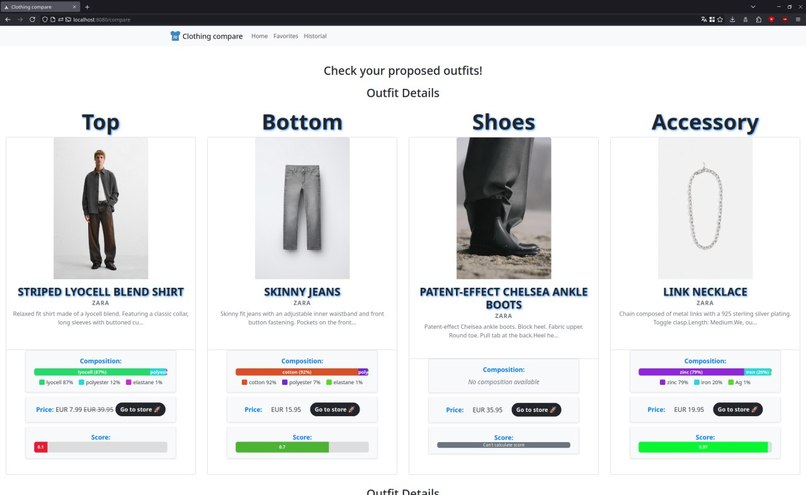This screenshot has height=495, width=806.
Task: Click the LINK NECKLACE title
Action: (x=705, y=292)
